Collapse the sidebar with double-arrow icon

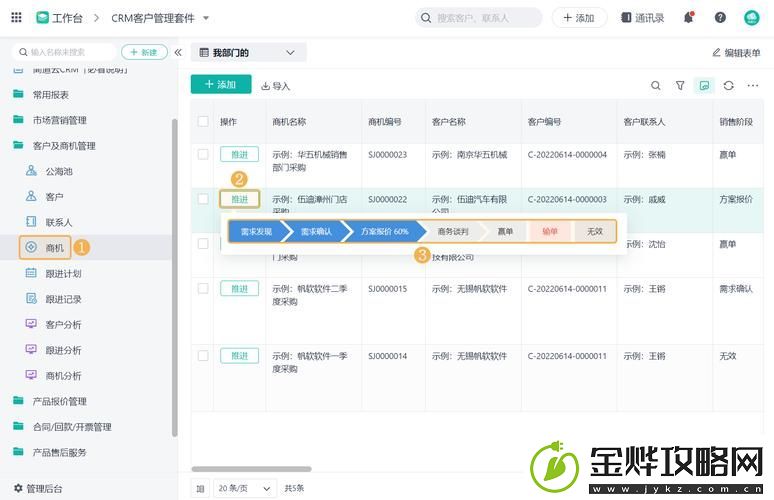tap(178, 52)
